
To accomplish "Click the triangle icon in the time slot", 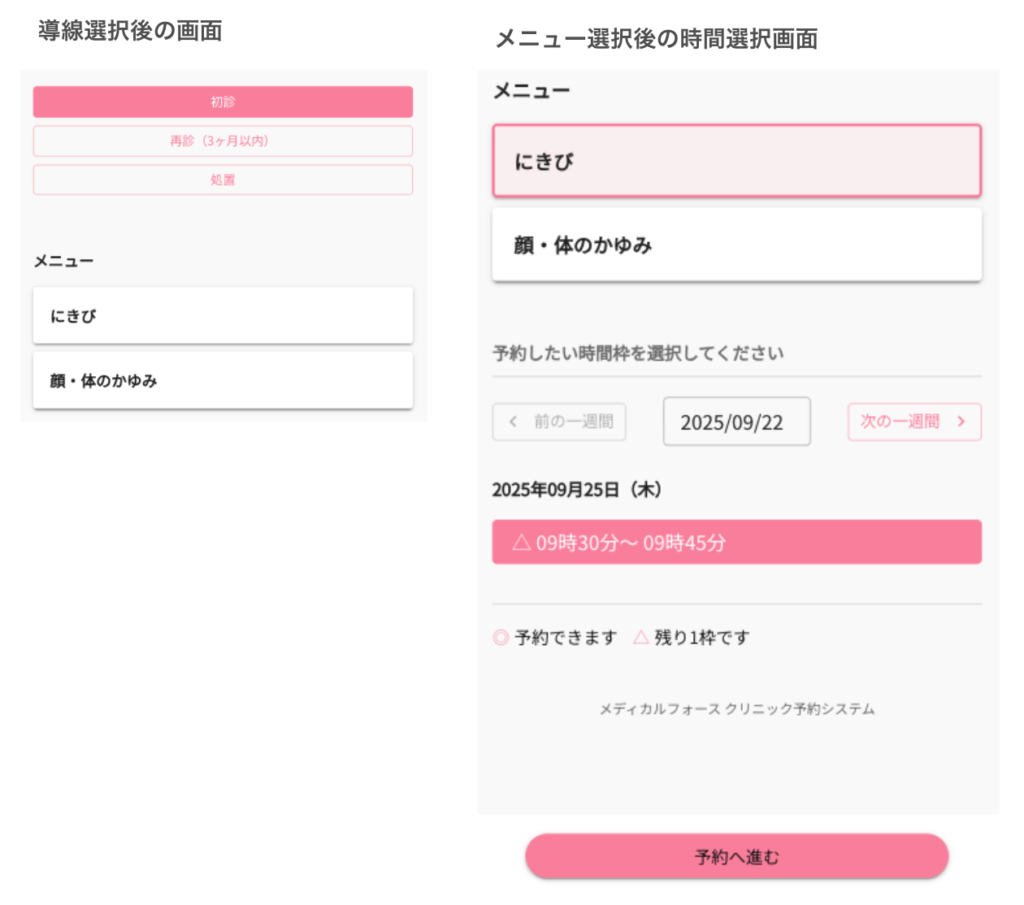I will [x=520, y=543].
